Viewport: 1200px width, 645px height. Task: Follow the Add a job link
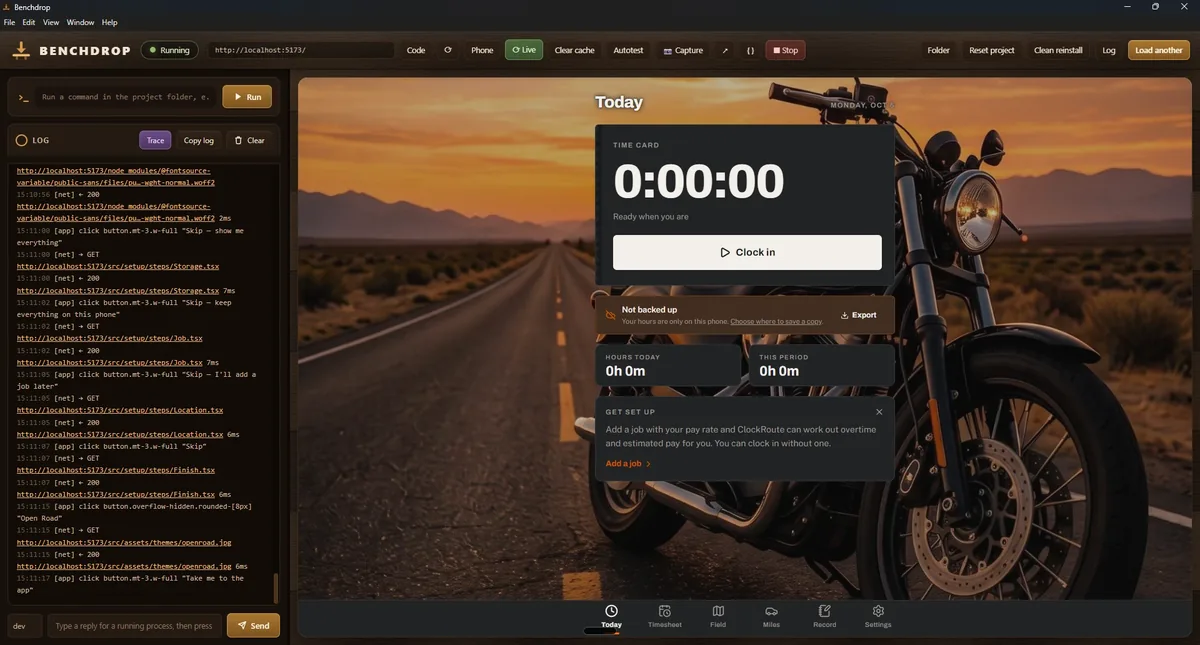628,464
